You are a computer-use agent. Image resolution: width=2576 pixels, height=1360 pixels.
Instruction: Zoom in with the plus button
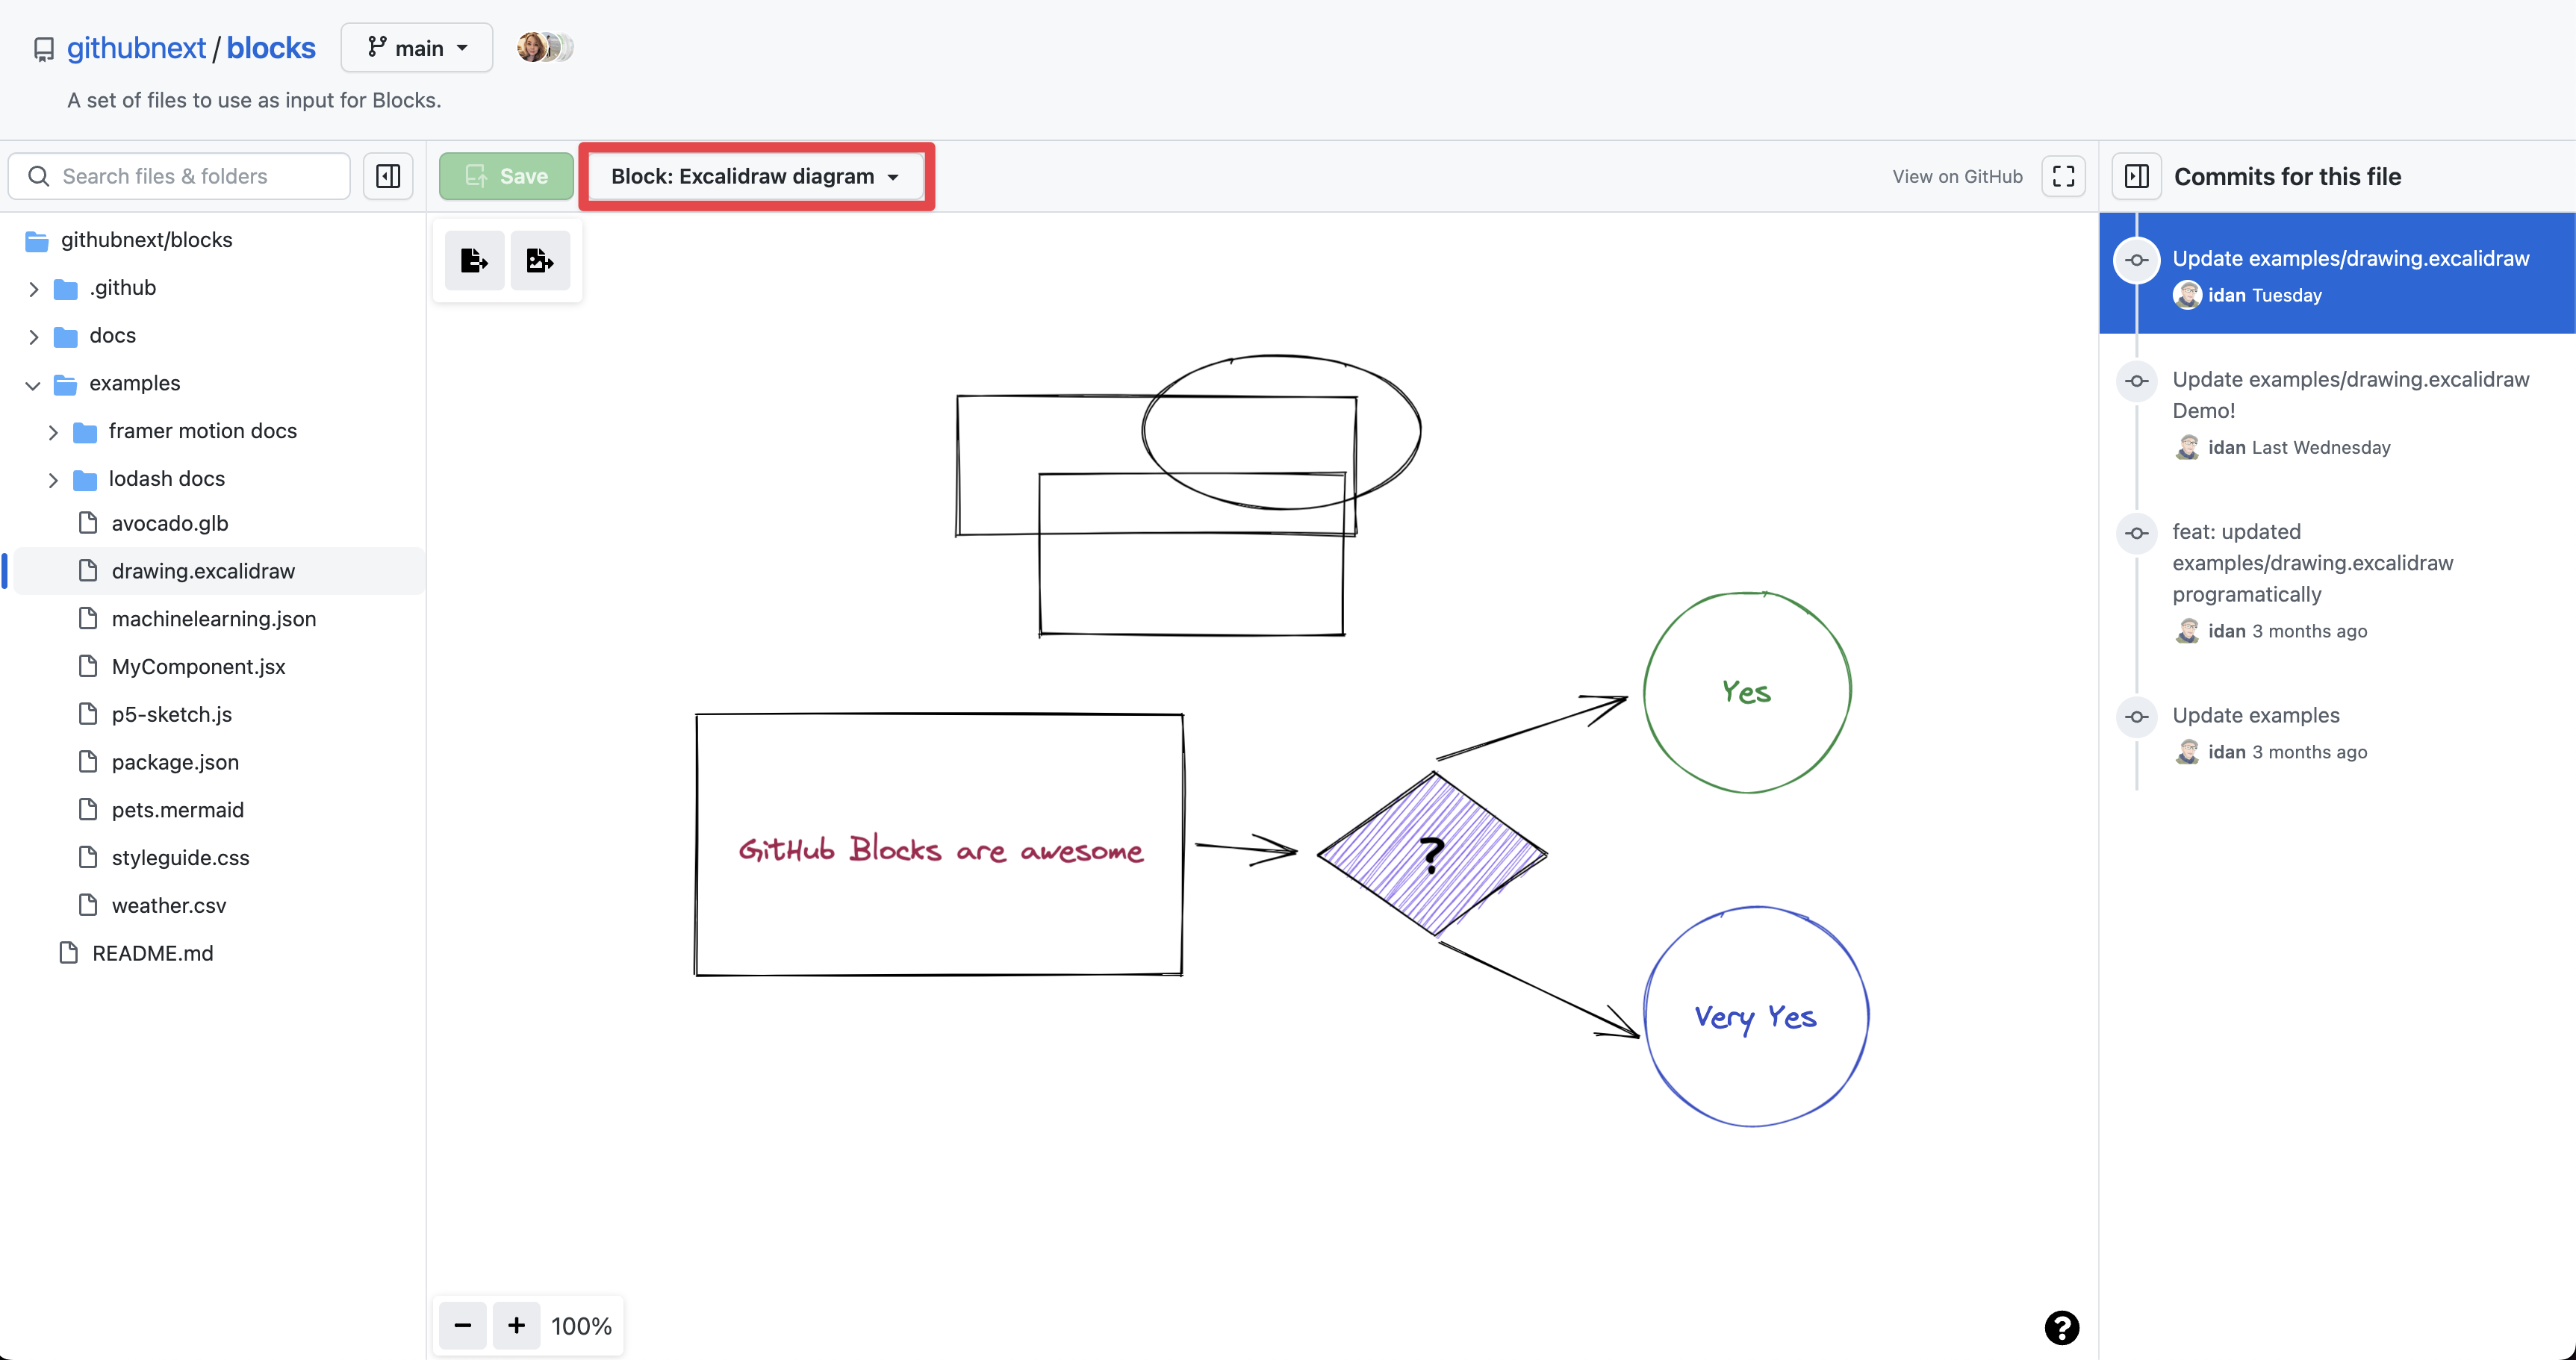coord(516,1325)
